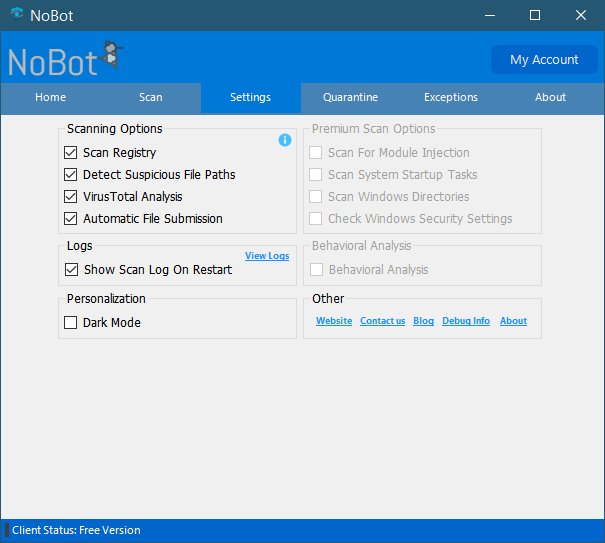The width and height of the screenshot is (605, 543).
Task: Check Scan For Module Injection option
Action: point(316,152)
